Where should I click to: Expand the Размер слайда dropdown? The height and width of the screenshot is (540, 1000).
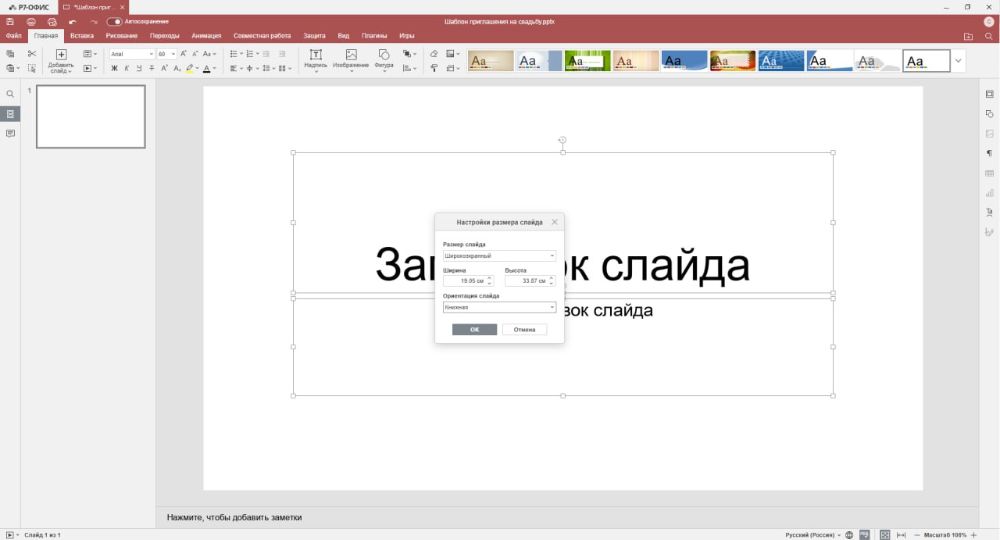[x=499, y=256]
